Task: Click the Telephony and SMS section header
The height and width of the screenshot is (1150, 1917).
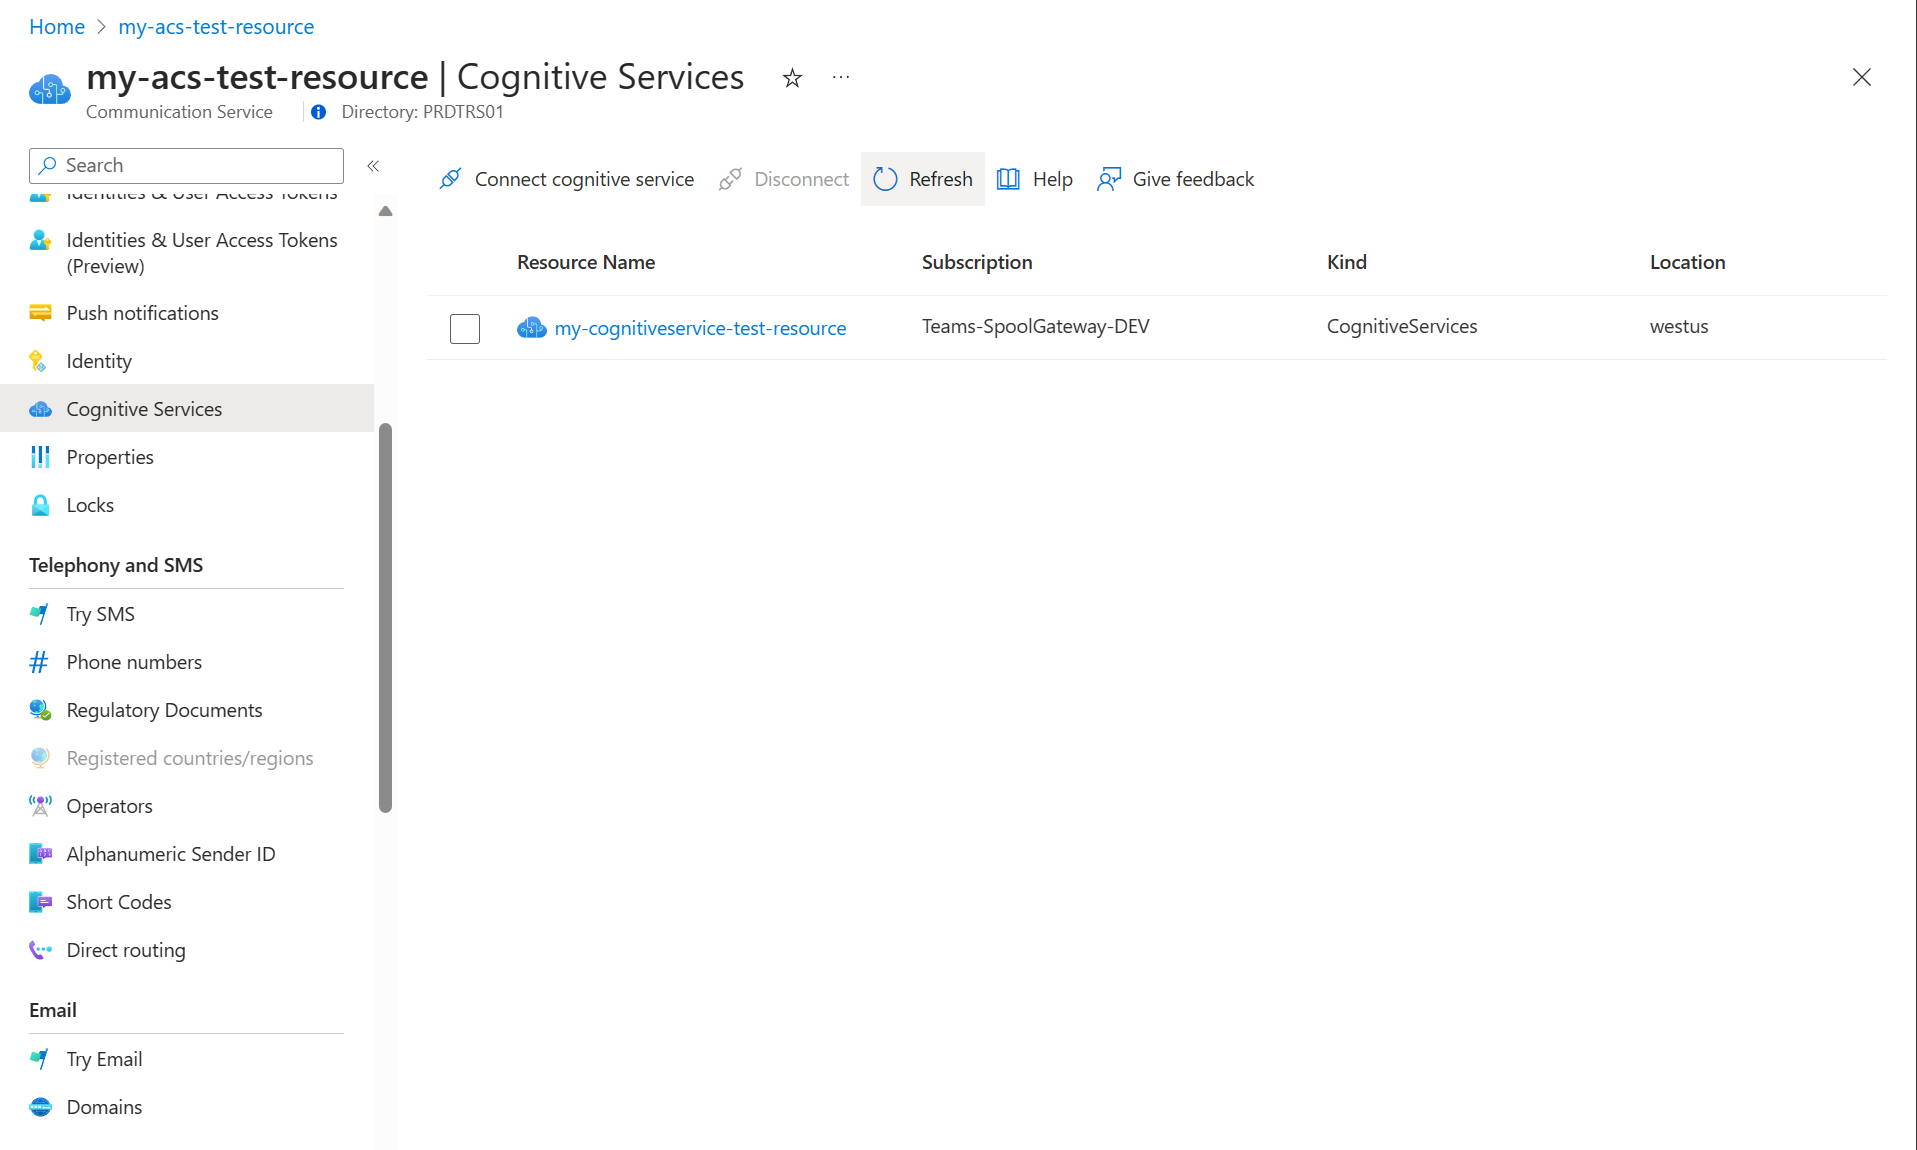Action: pyautogui.click(x=116, y=565)
